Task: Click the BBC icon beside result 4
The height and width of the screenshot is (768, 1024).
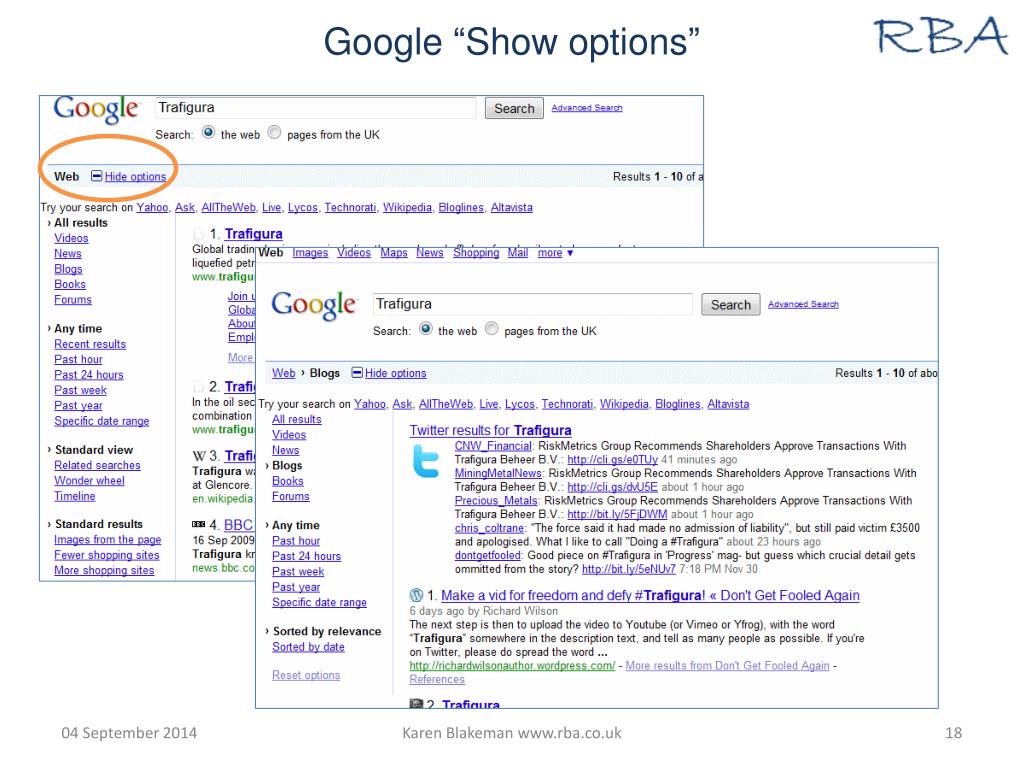Action: pos(199,524)
